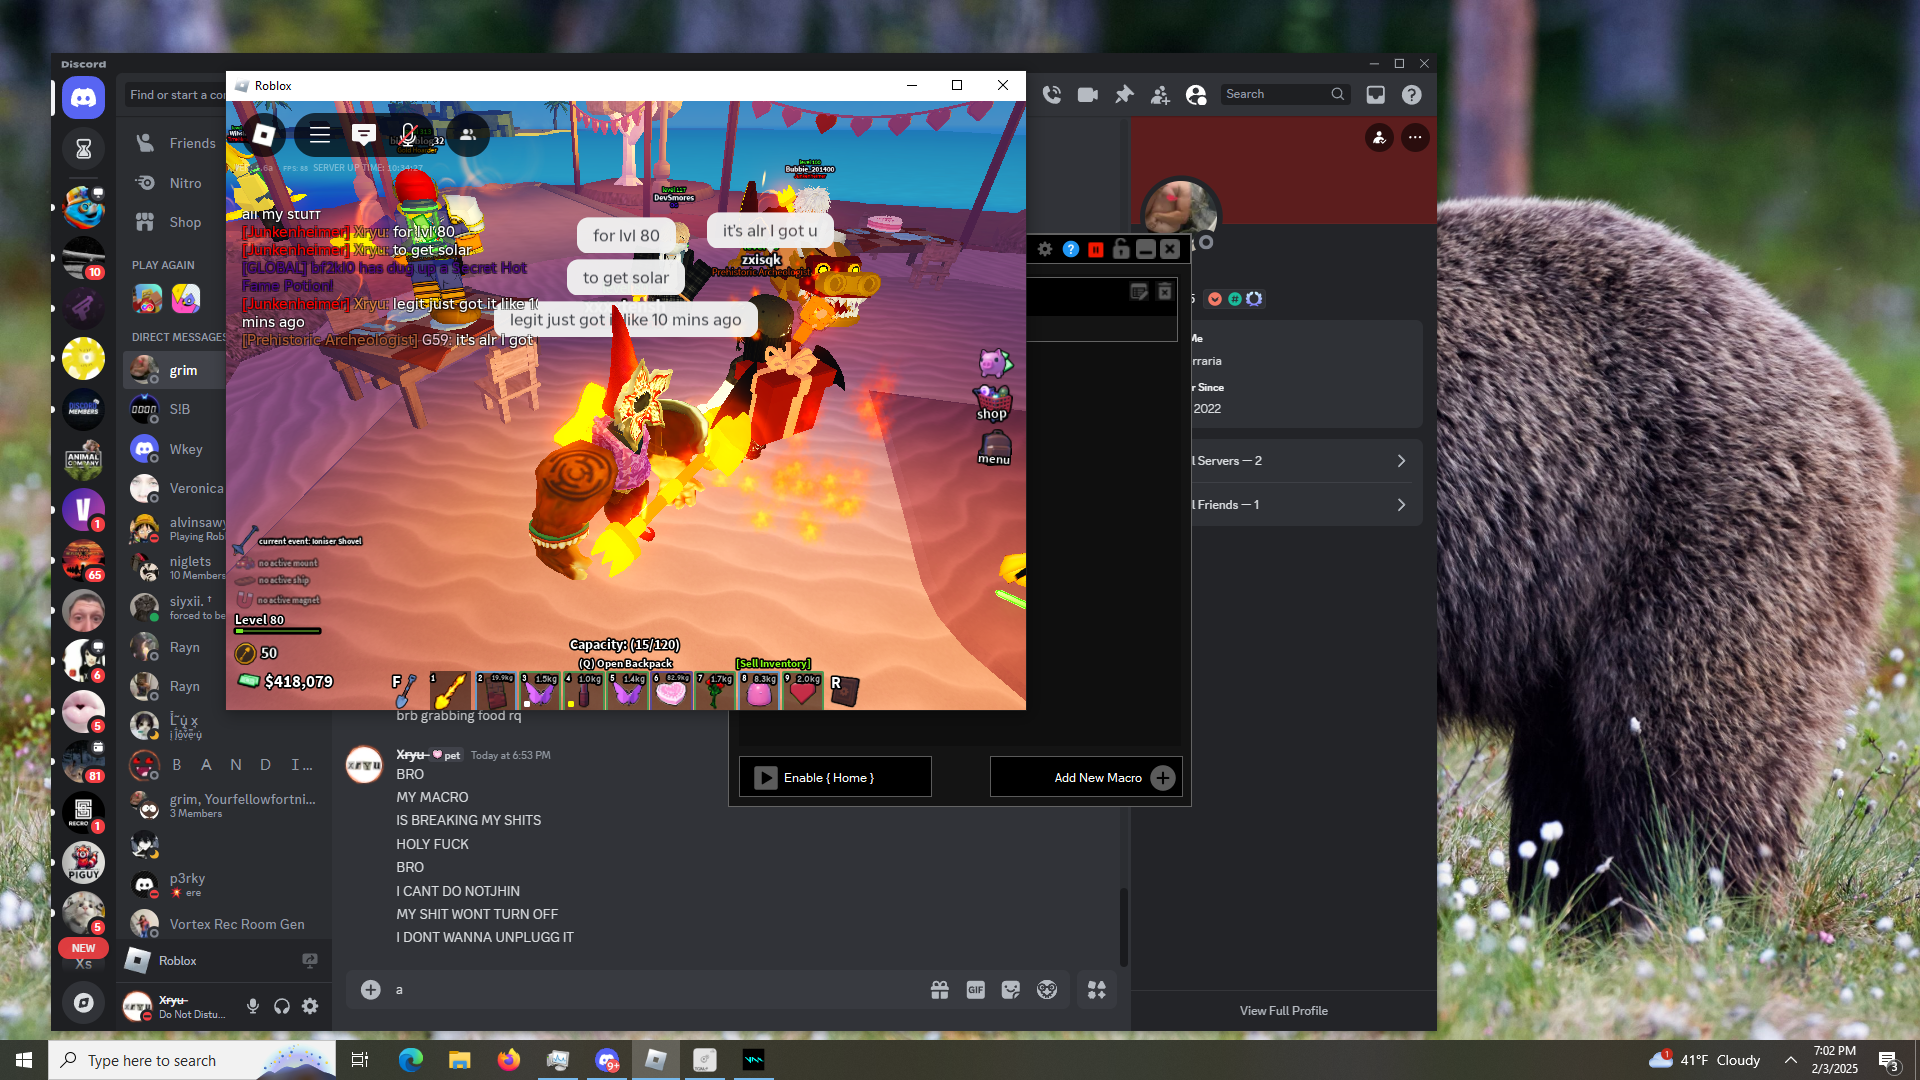Toggle the user profile panel
The image size is (1920, 1080).
[1196, 94]
